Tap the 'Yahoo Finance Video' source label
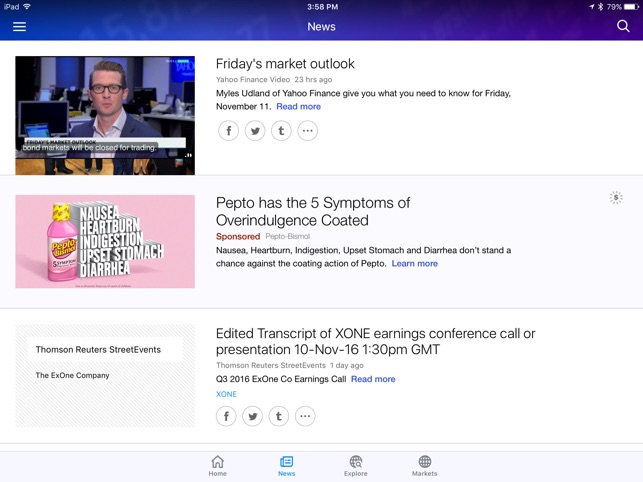The width and height of the screenshot is (643, 482). click(253, 80)
